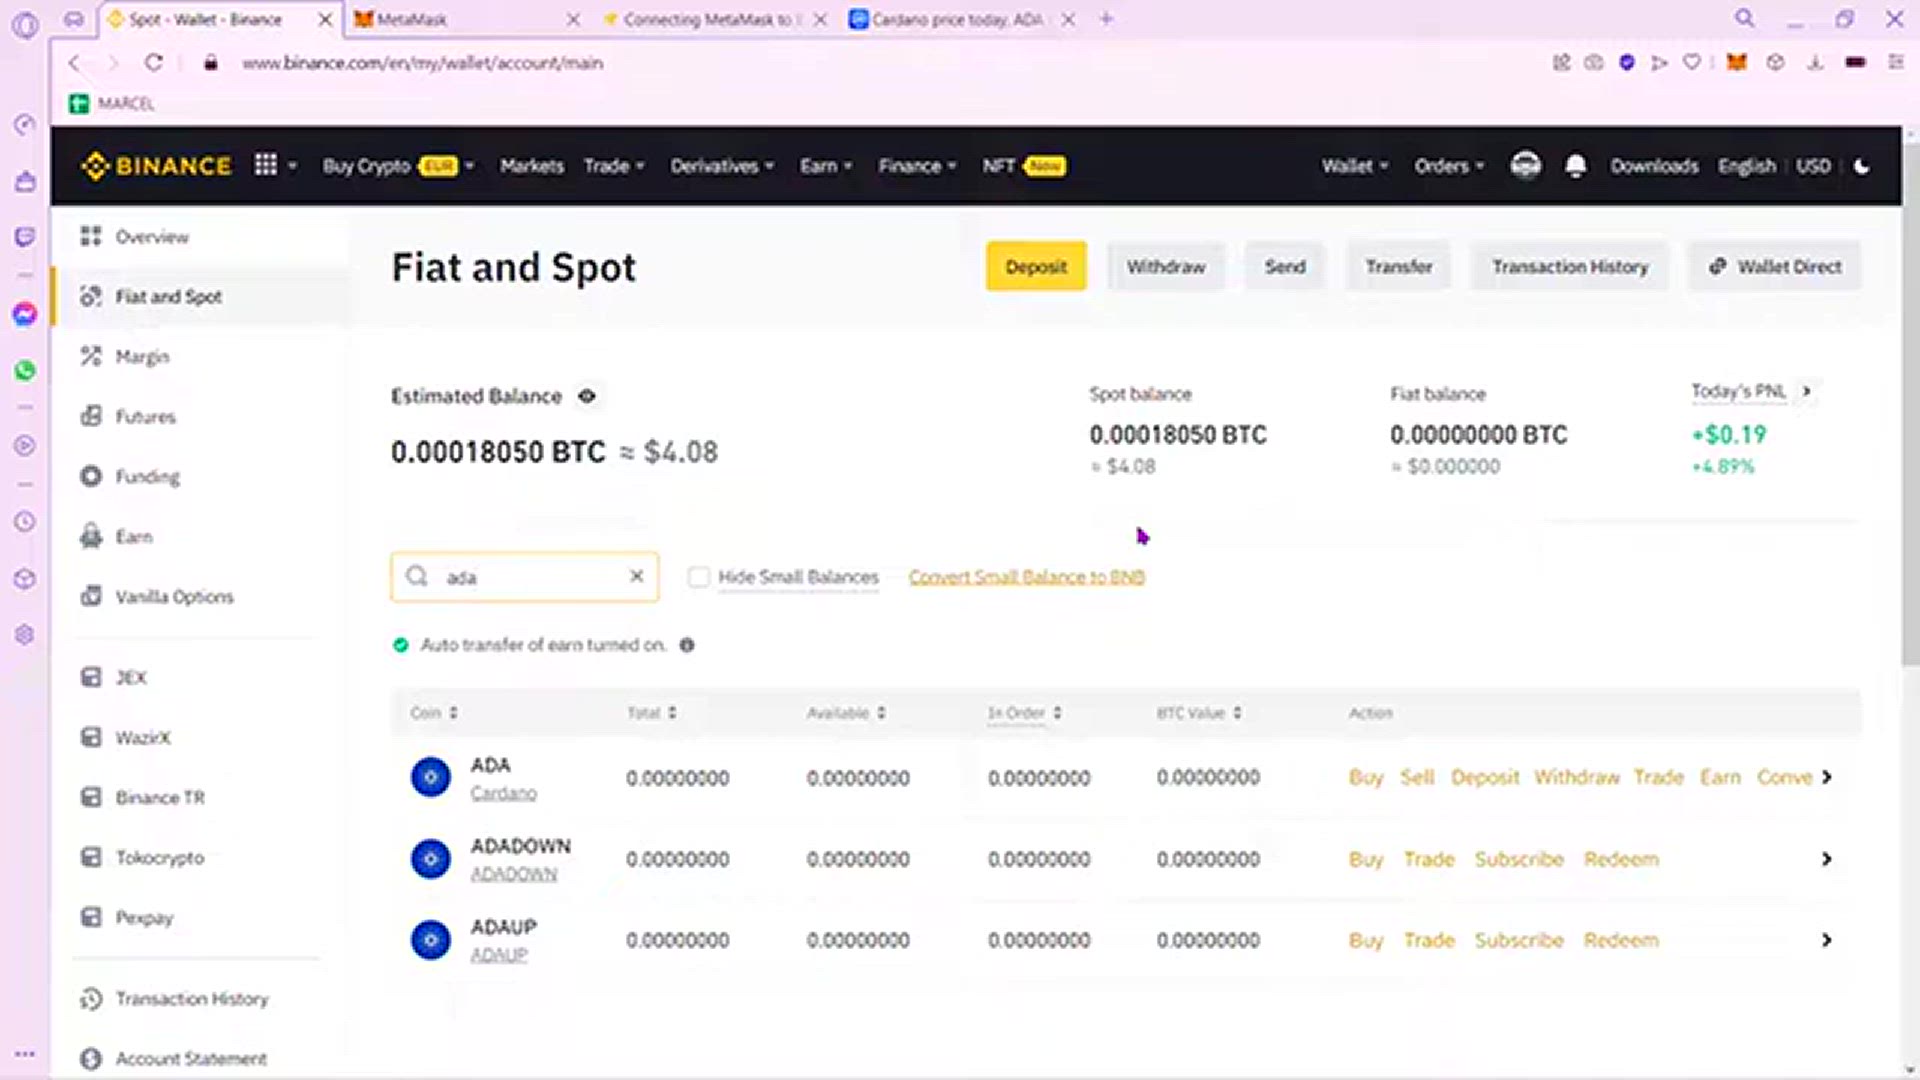Open a new browser tab with plus
Image resolution: width=1920 pixels, height=1080 pixels.
pyautogui.click(x=1106, y=18)
